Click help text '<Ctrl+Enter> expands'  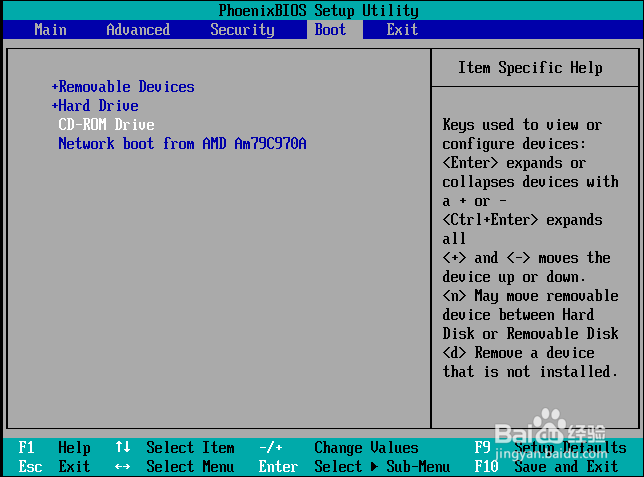click(522, 219)
